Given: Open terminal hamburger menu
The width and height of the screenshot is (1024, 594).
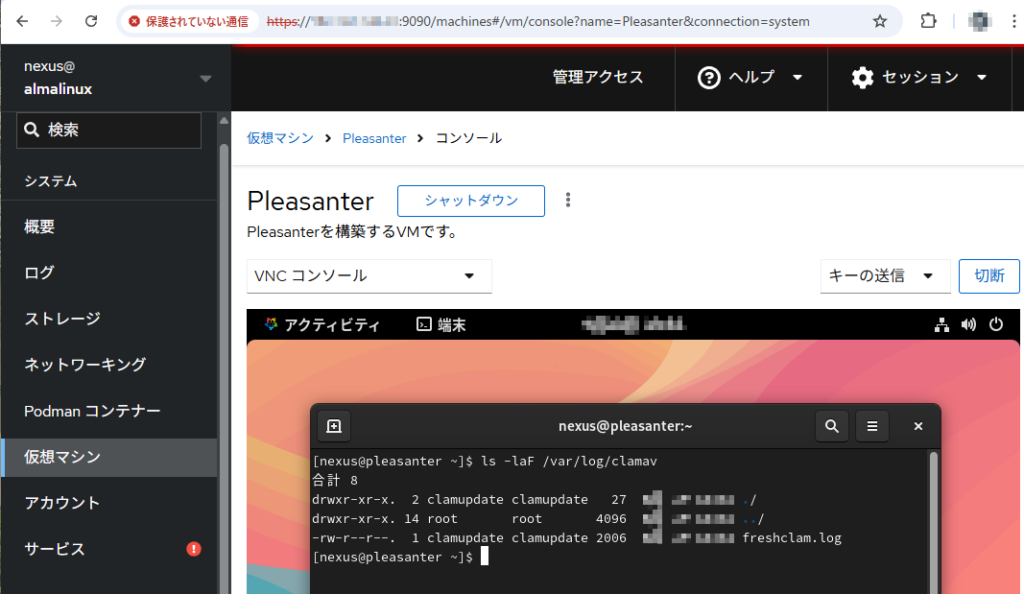Looking at the screenshot, I should coord(872,426).
